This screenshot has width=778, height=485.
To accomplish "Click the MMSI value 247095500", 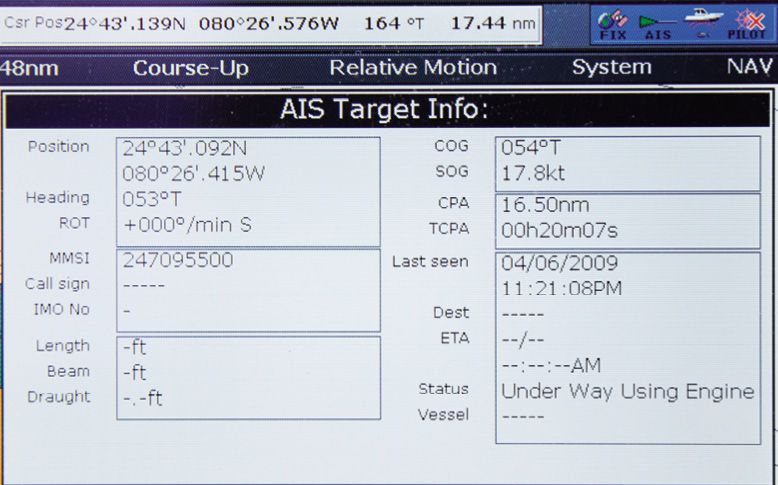I will [178, 260].
